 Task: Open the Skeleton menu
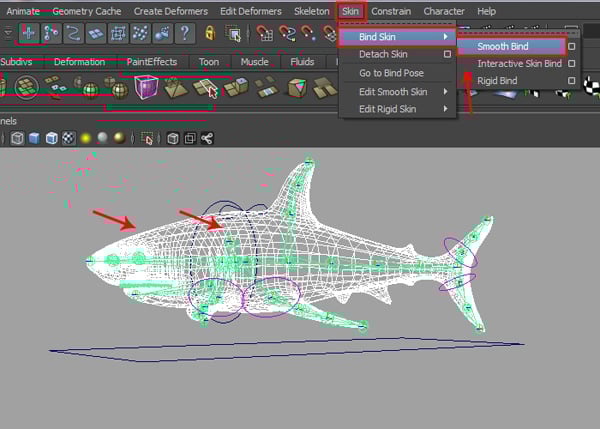pyautogui.click(x=311, y=11)
